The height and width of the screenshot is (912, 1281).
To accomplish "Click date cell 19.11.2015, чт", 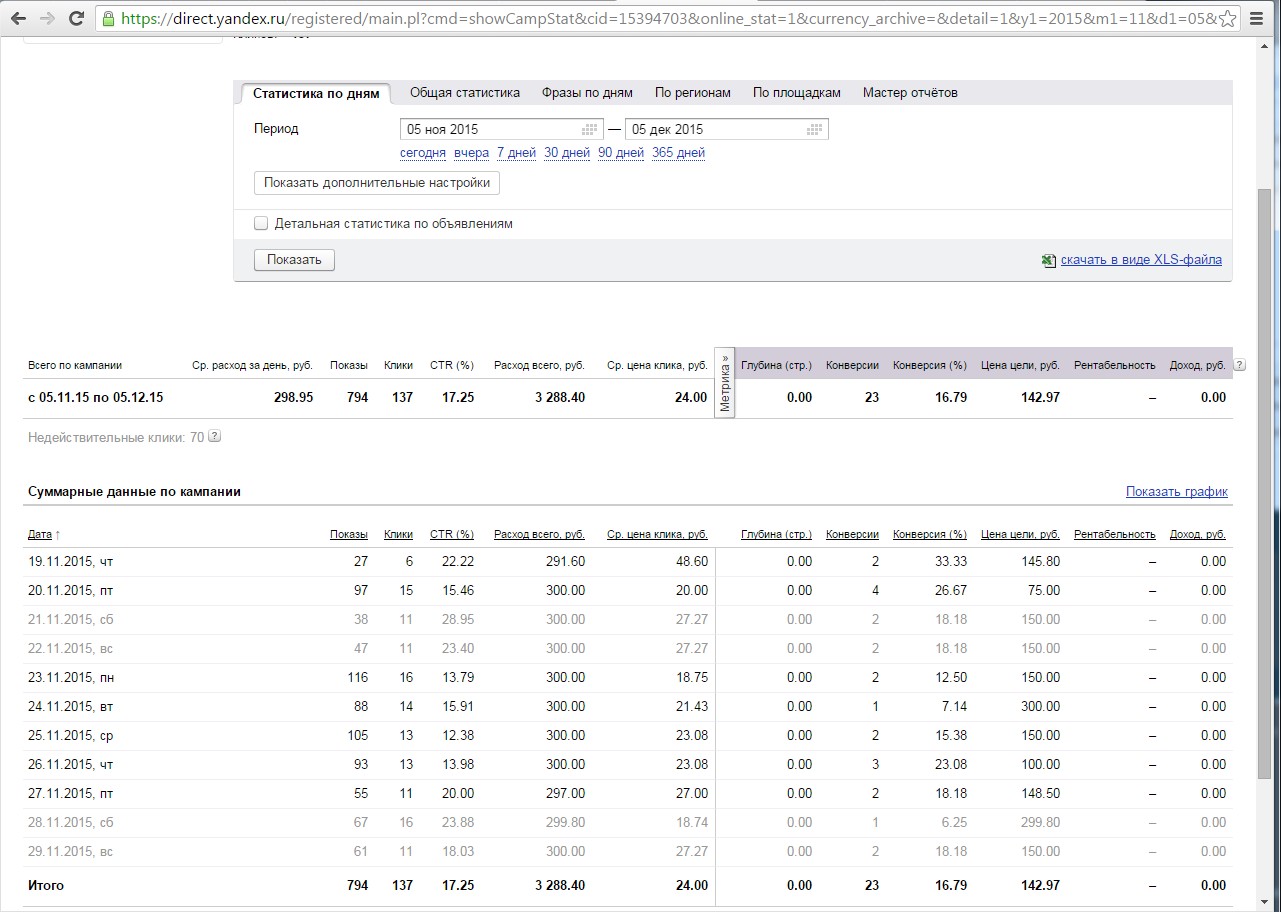I will tap(70, 562).
